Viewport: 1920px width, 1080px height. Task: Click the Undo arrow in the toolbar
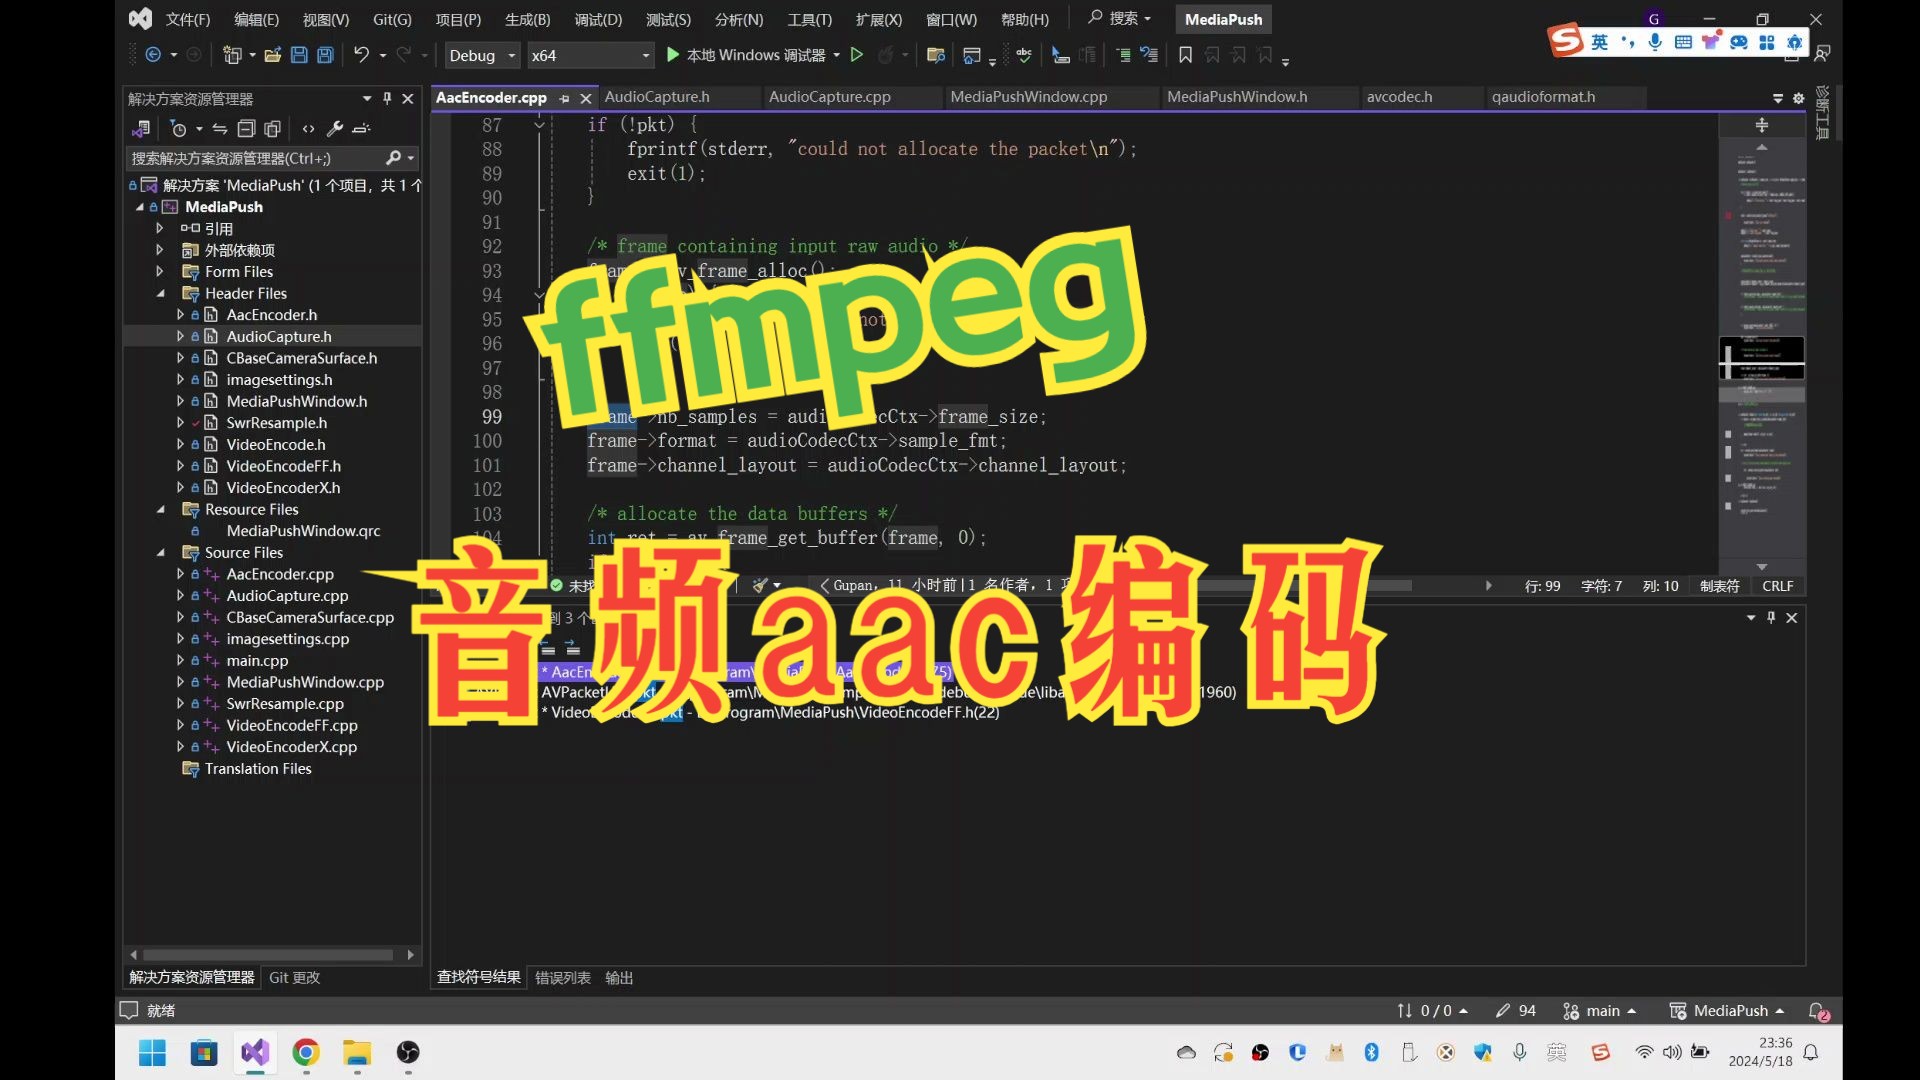pyautogui.click(x=361, y=55)
